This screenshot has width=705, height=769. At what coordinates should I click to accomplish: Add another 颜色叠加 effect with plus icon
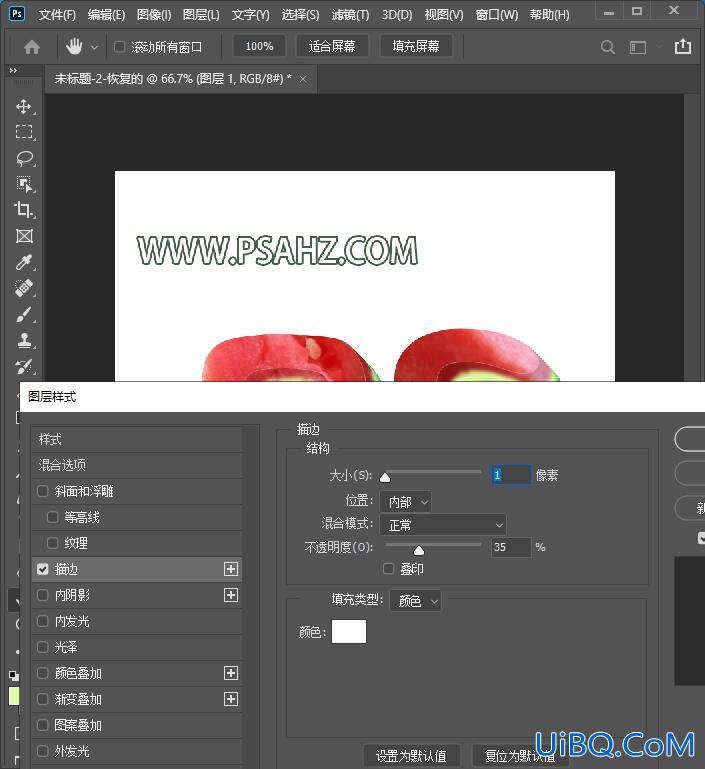(231, 673)
